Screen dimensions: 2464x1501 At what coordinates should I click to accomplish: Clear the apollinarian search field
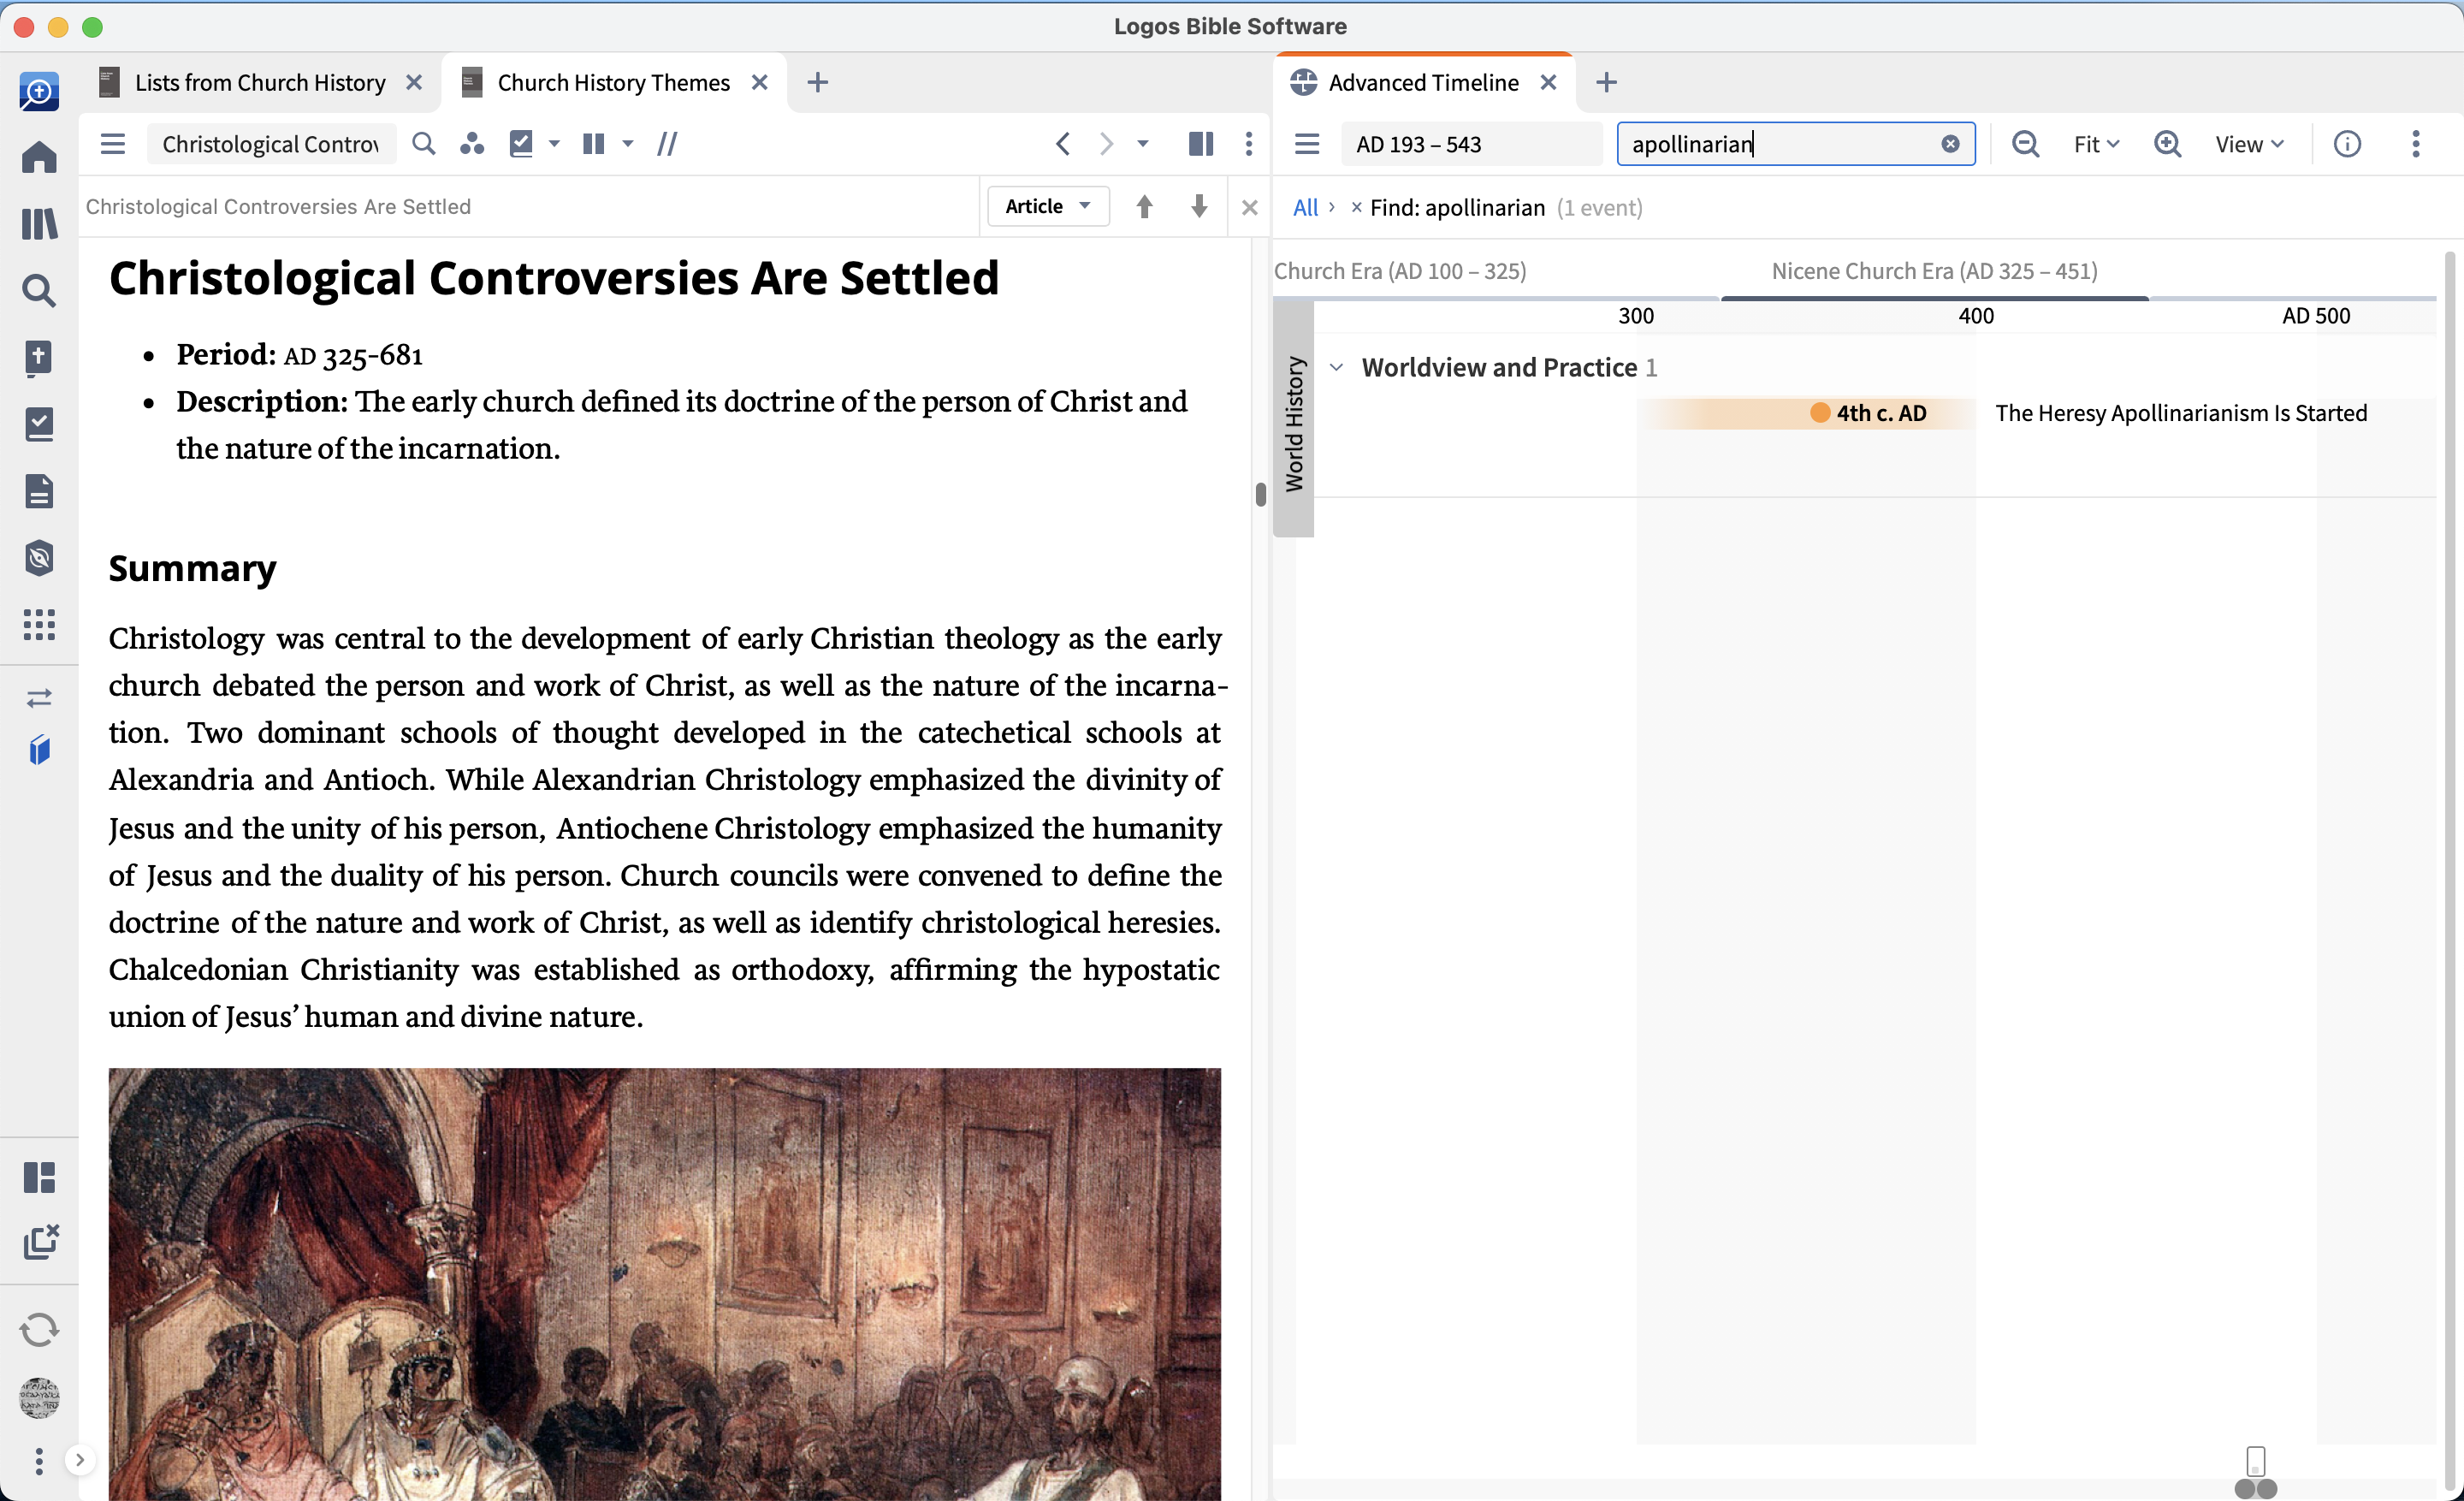pyautogui.click(x=1950, y=144)
